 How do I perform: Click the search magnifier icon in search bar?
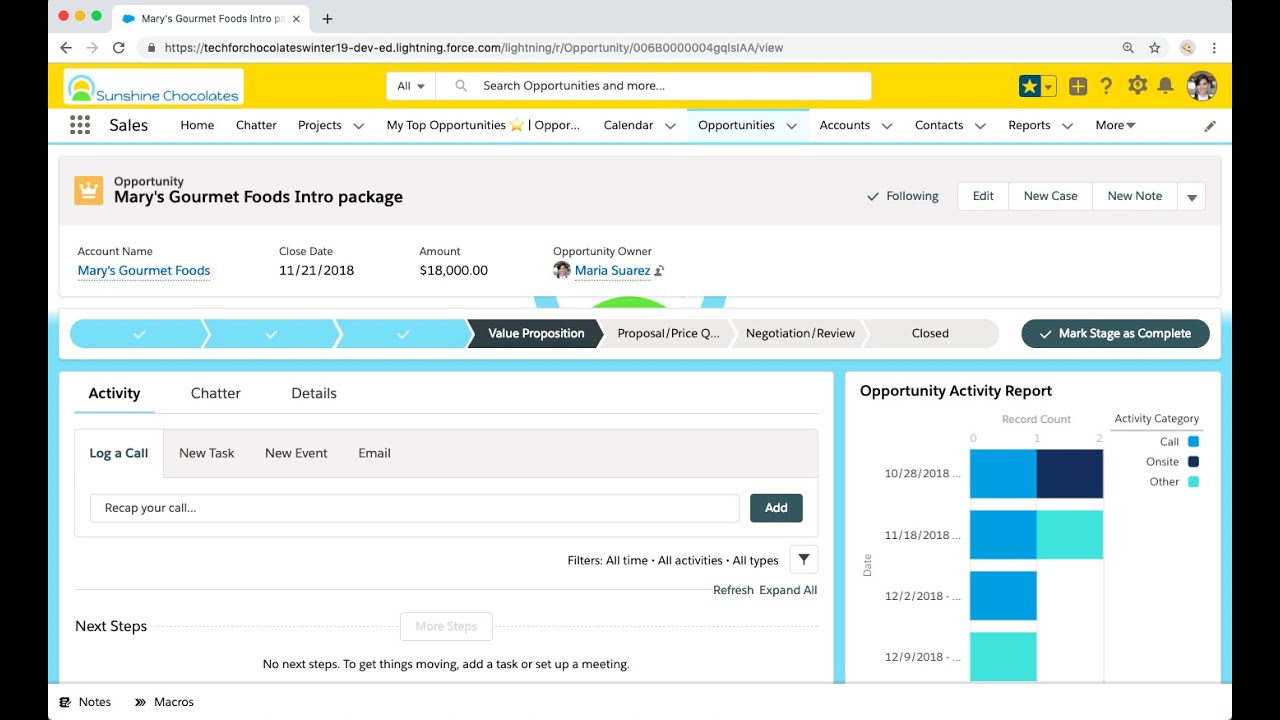click(461, 86)
